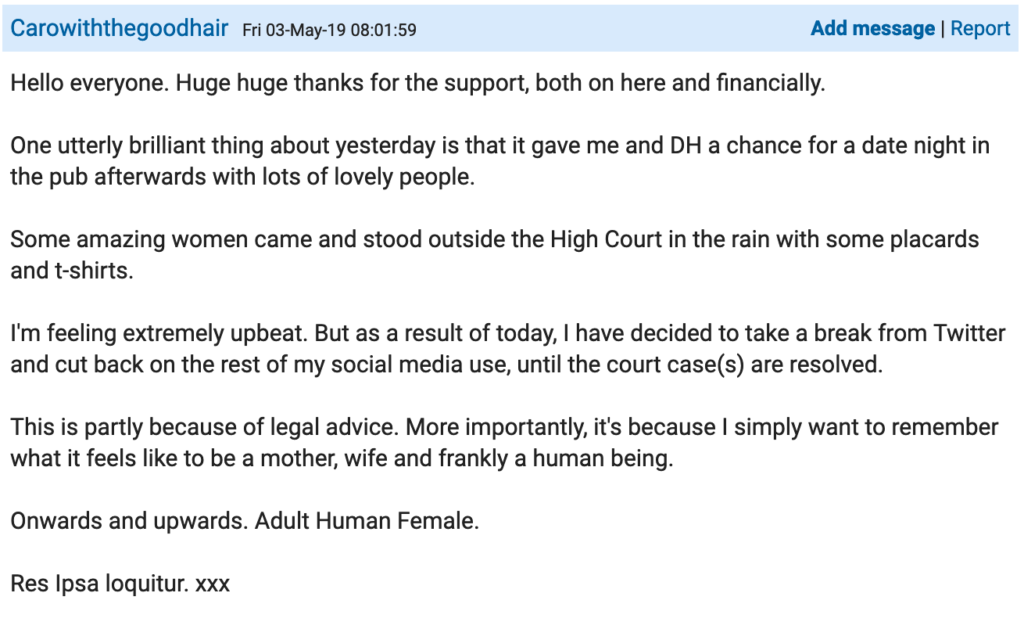Click the separator between Add message and Report

942,29
